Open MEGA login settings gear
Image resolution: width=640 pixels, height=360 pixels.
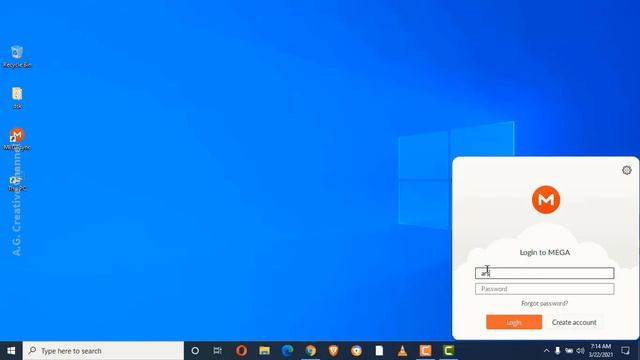pyautogui.click(x=627, y=170)
